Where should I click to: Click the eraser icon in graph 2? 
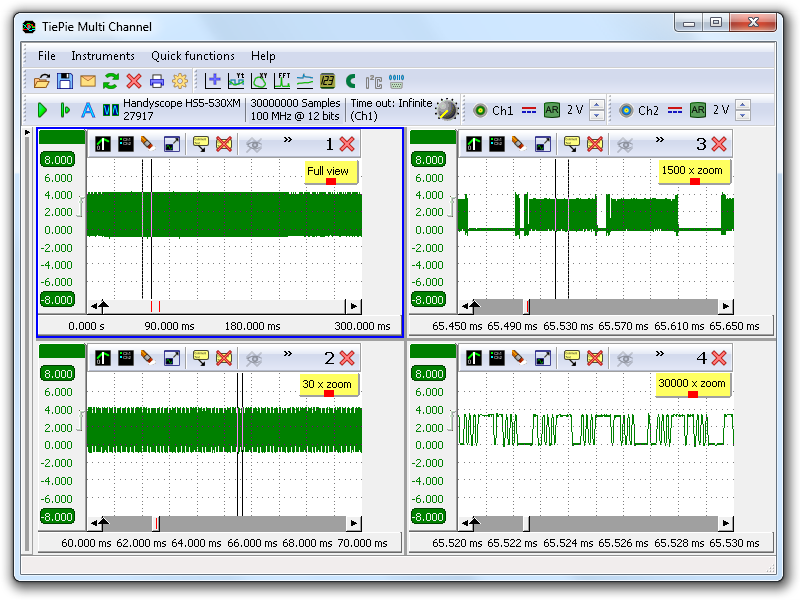(x=148, y=358)
